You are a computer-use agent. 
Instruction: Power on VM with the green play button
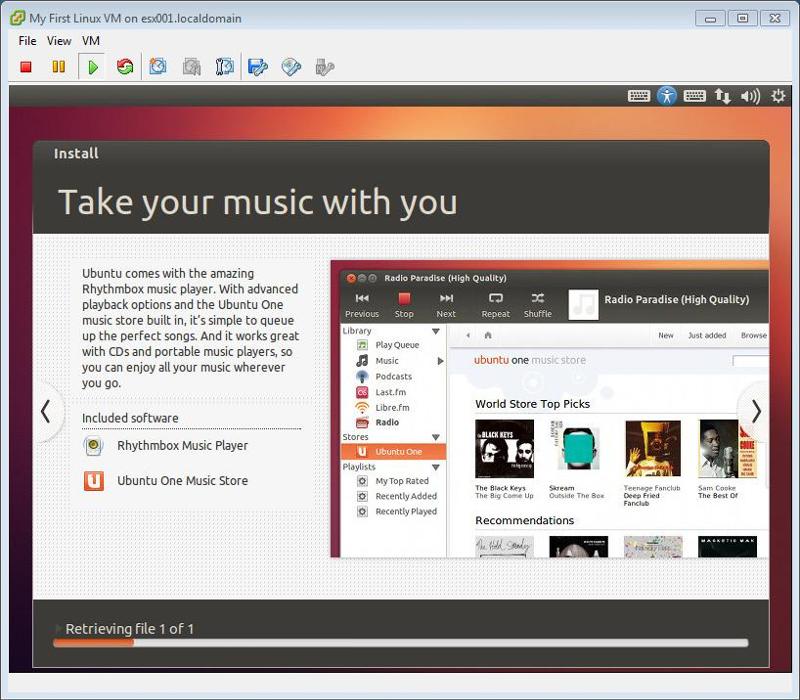92,67
